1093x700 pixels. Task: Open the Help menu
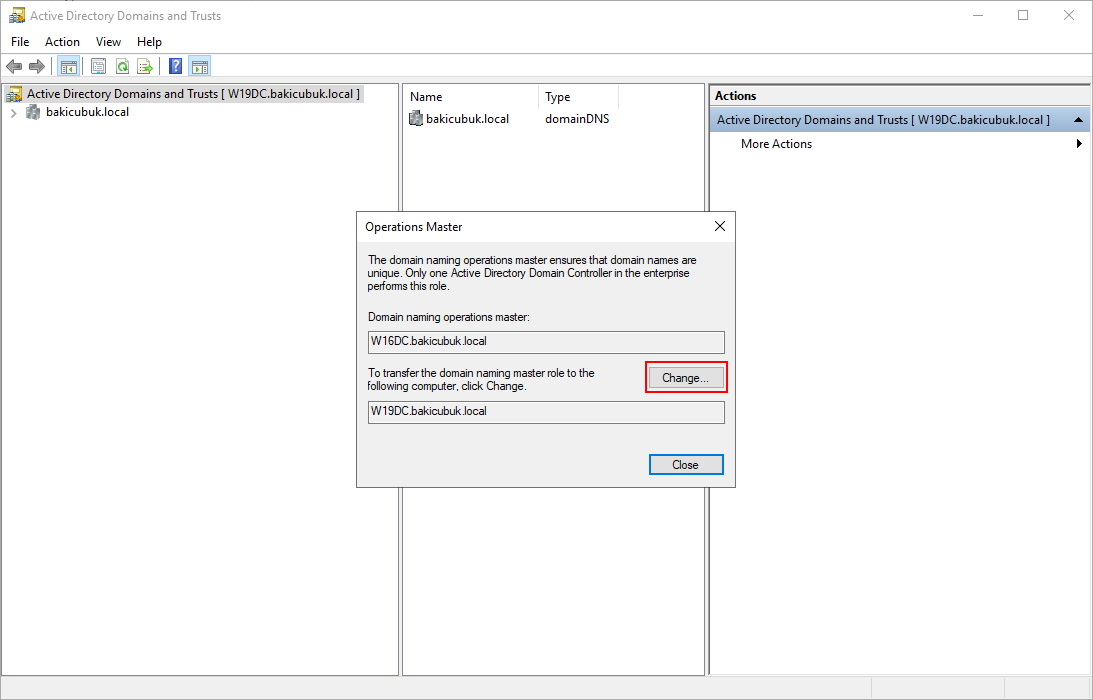point(149,42)
